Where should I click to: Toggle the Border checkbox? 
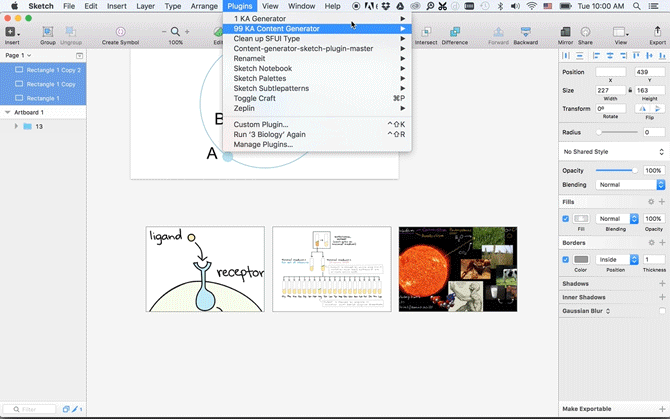tap(565, 260)
